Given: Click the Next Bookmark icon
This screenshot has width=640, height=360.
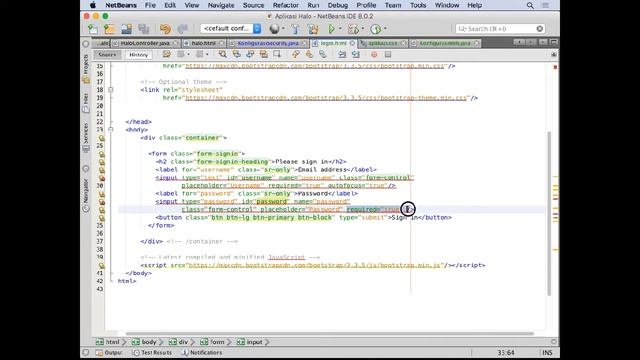Looking at the screenshot, I should tap(309, 54).
